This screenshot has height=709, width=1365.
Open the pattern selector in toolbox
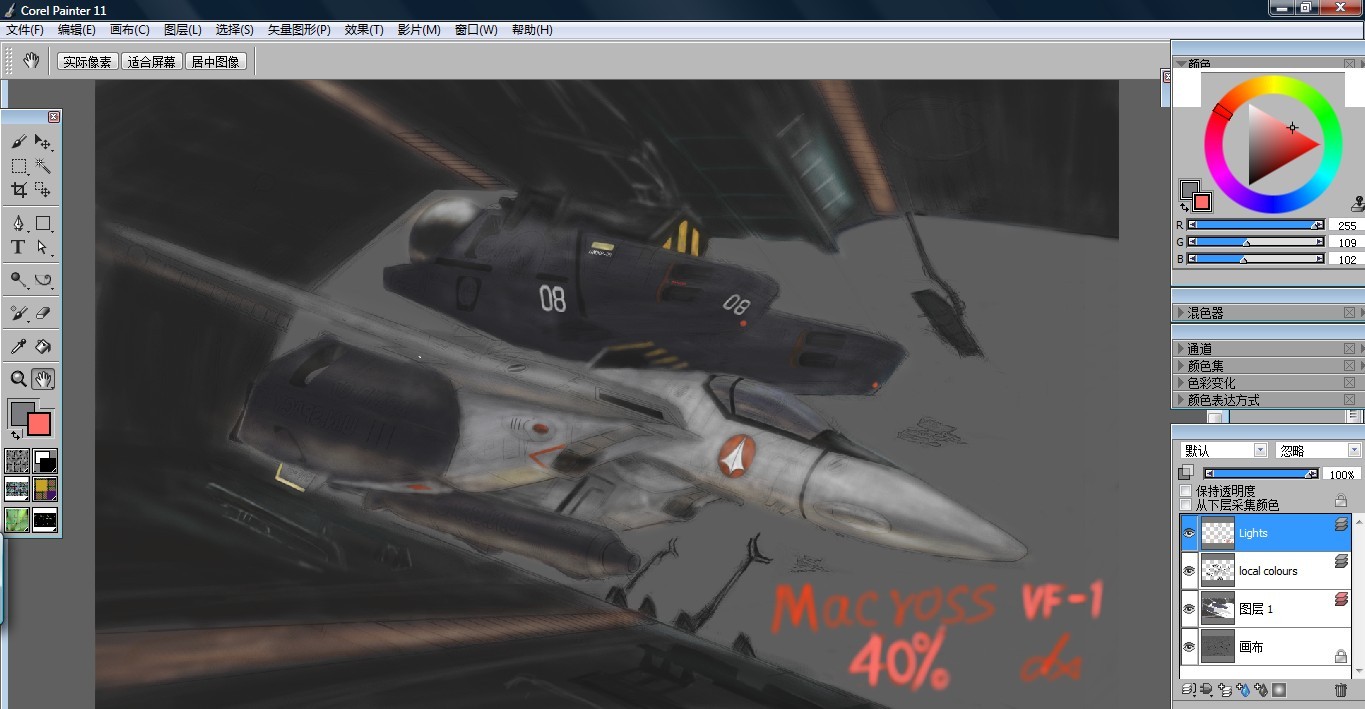coord(18,490)
